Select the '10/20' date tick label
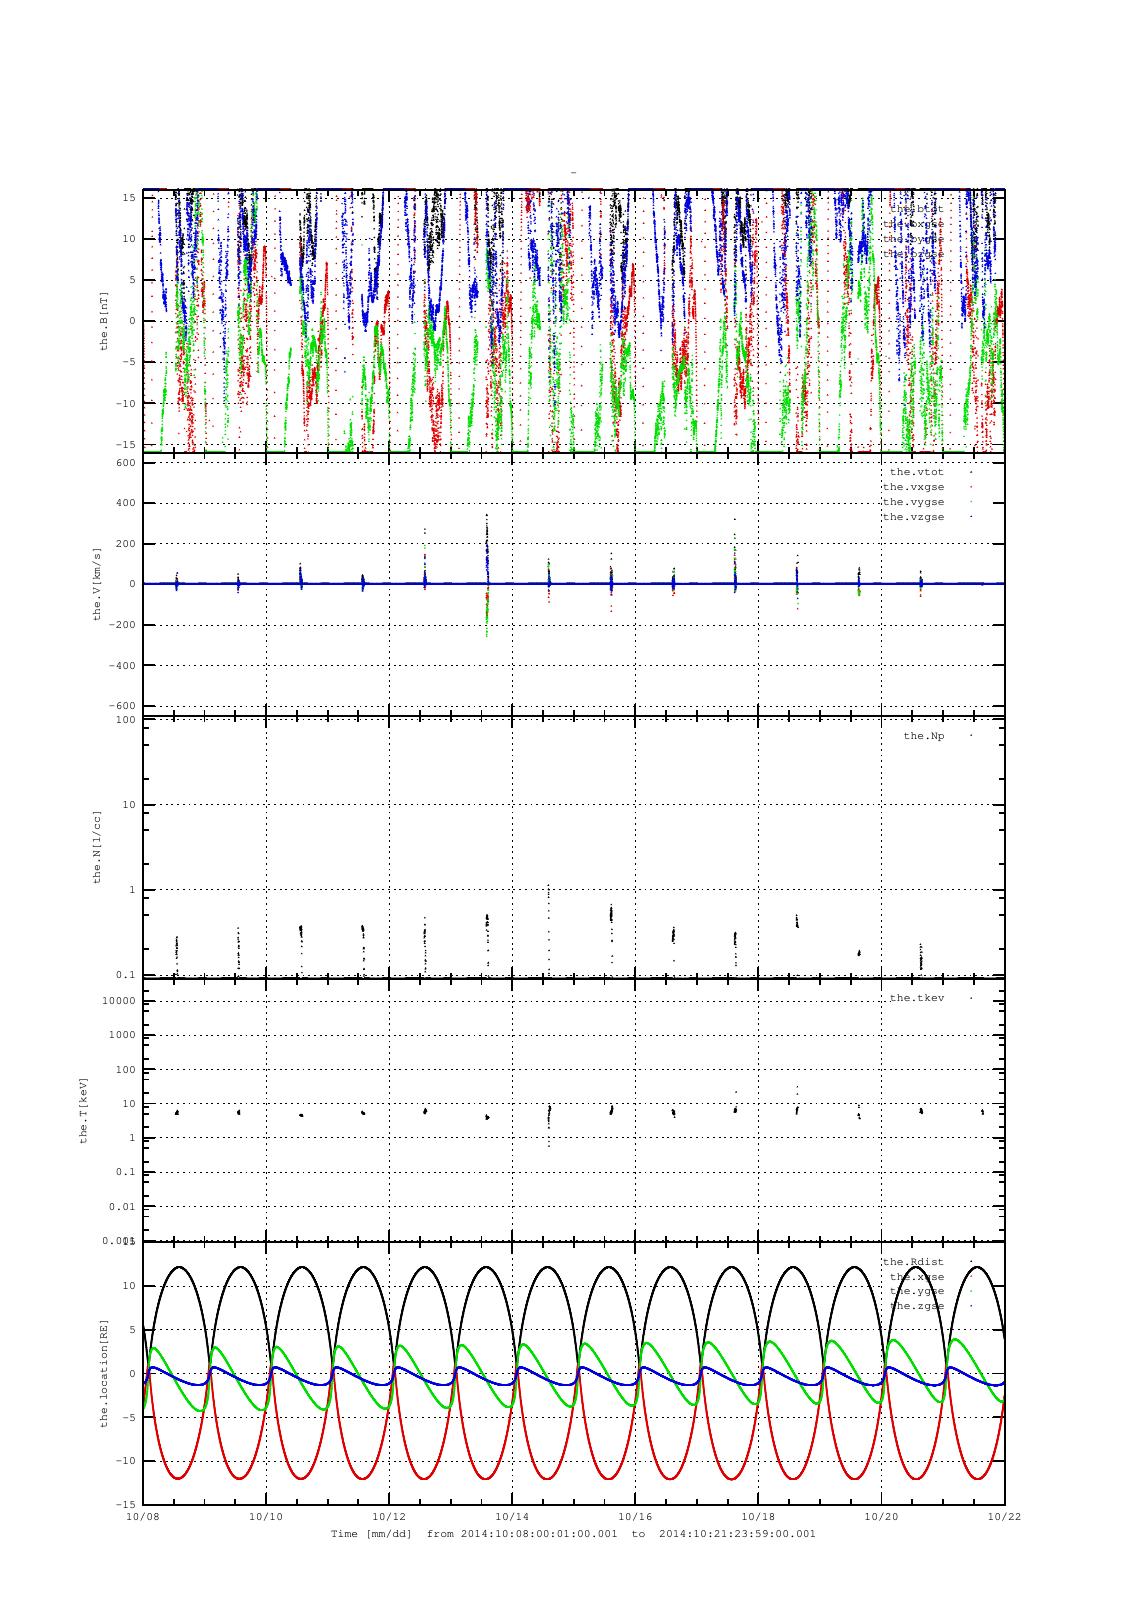 881,1516
